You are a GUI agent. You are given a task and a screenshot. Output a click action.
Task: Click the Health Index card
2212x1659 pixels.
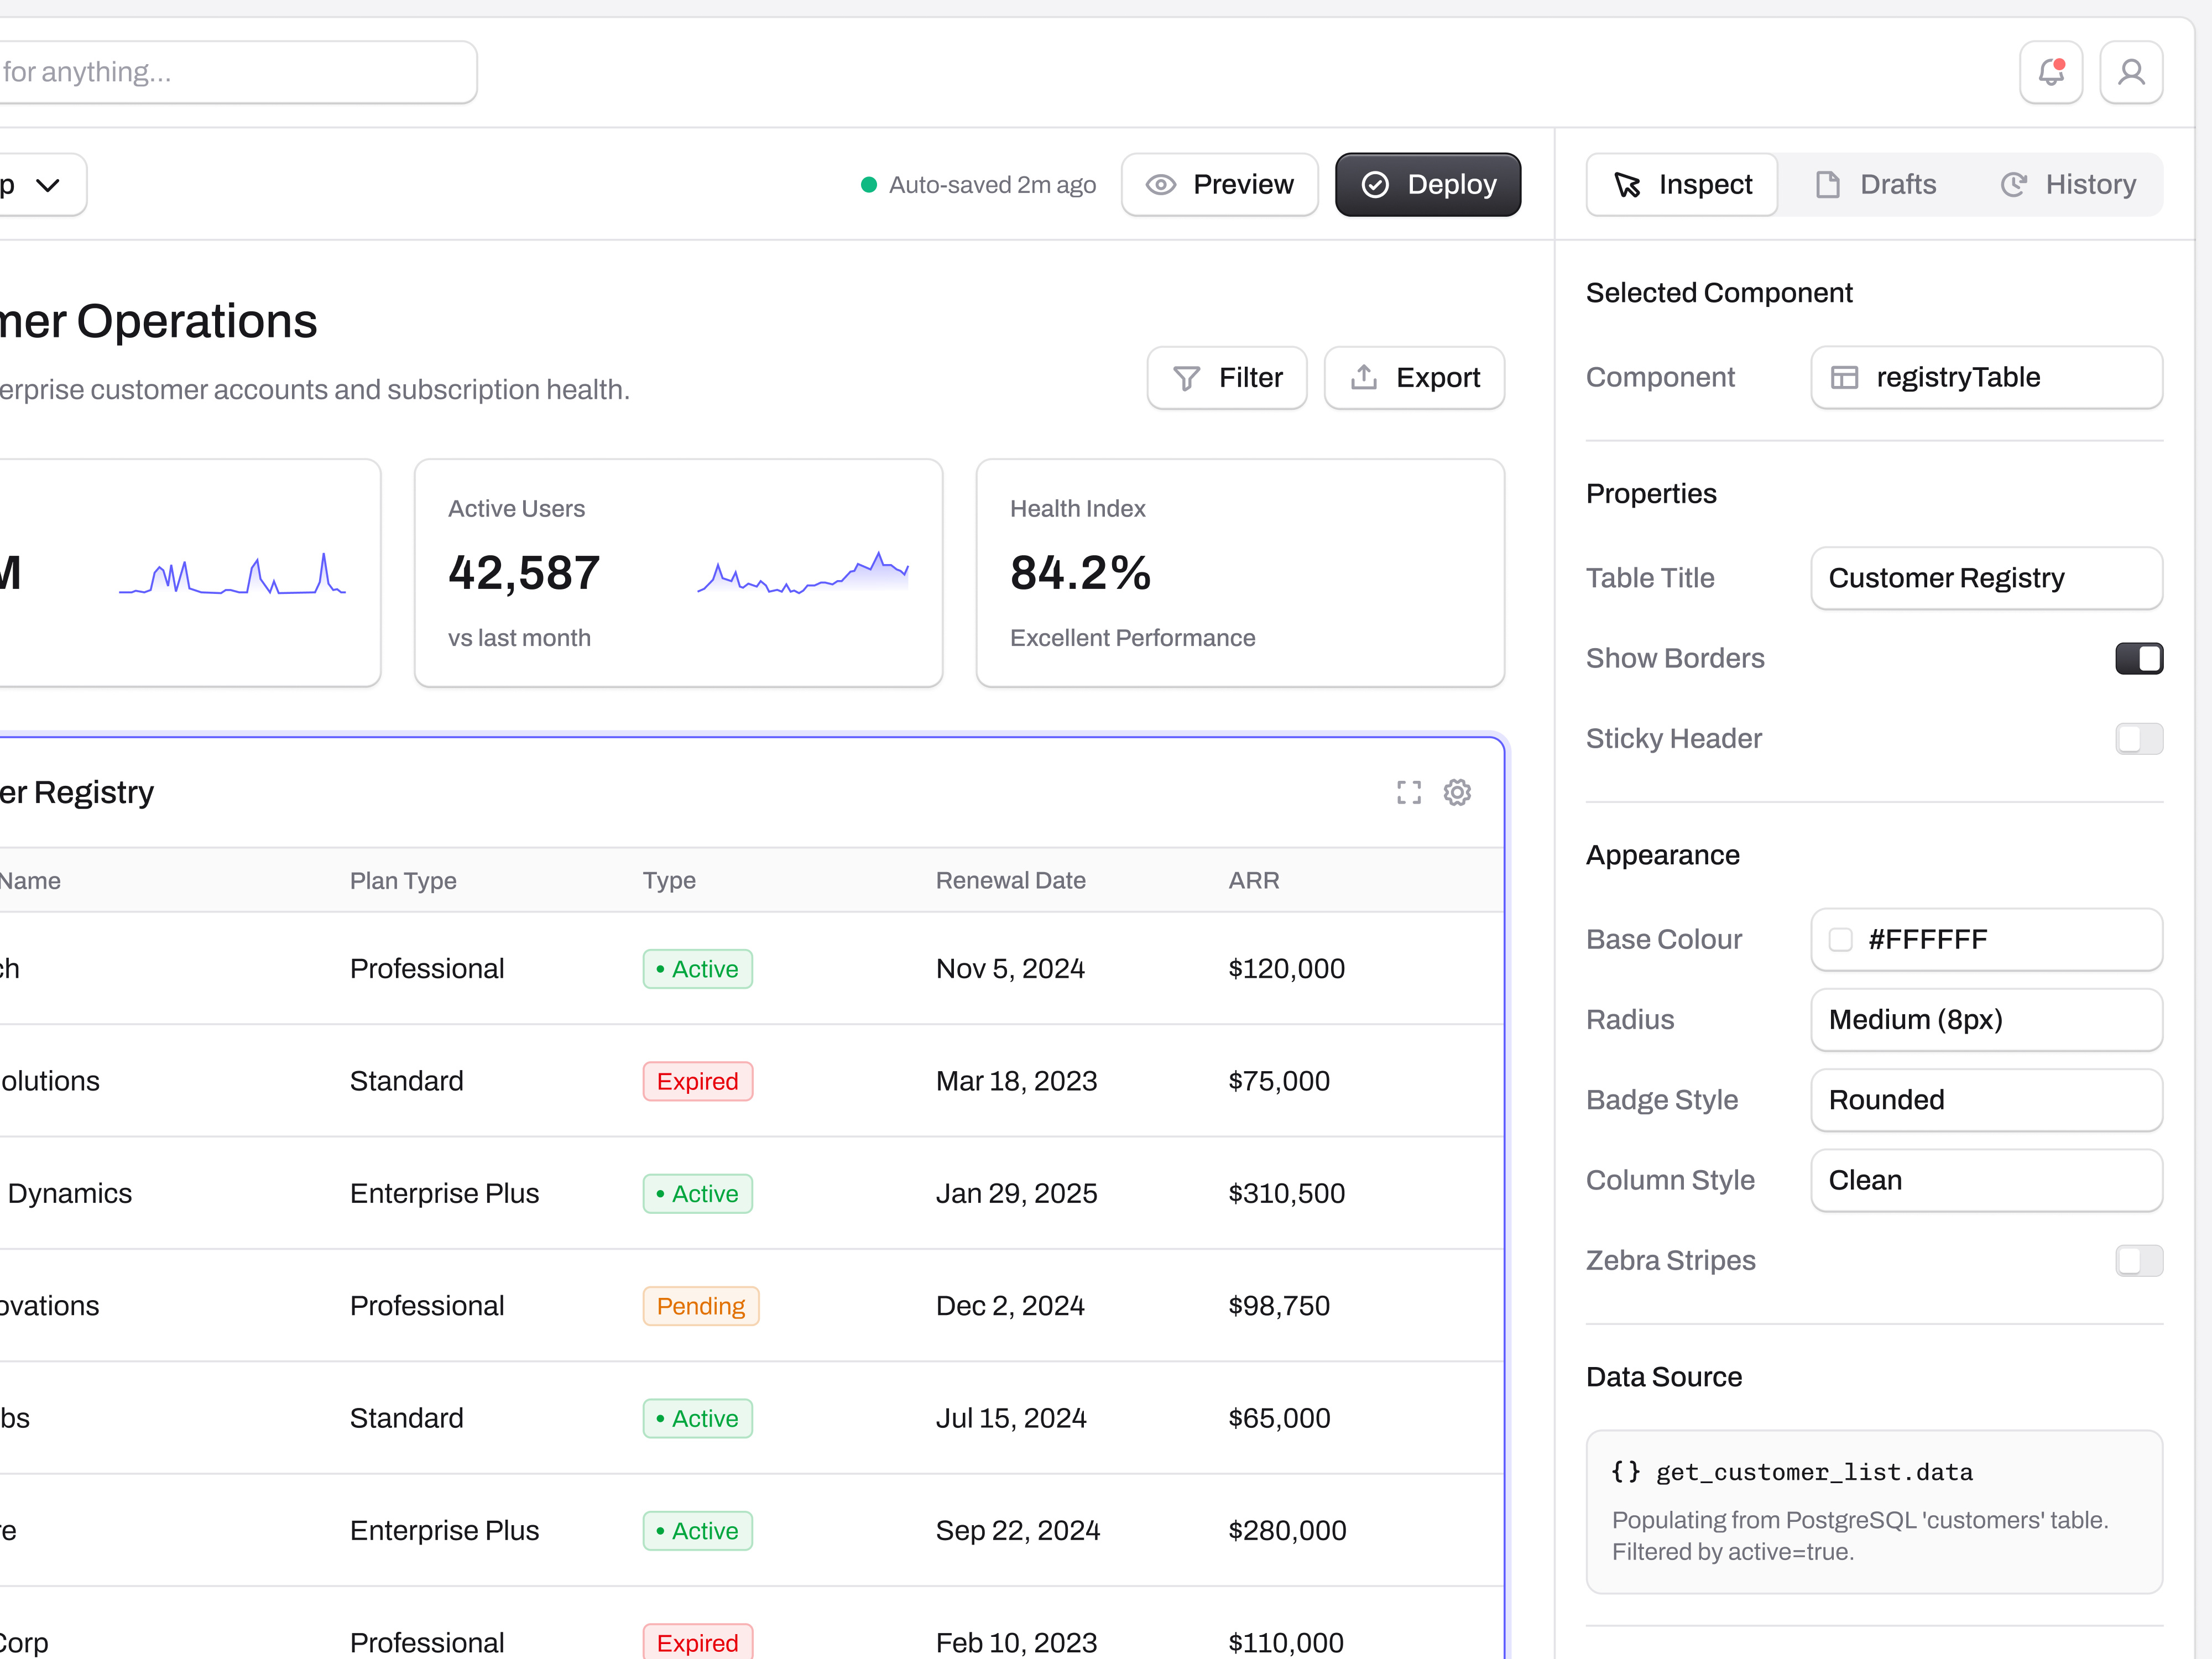click(1240, 573)
